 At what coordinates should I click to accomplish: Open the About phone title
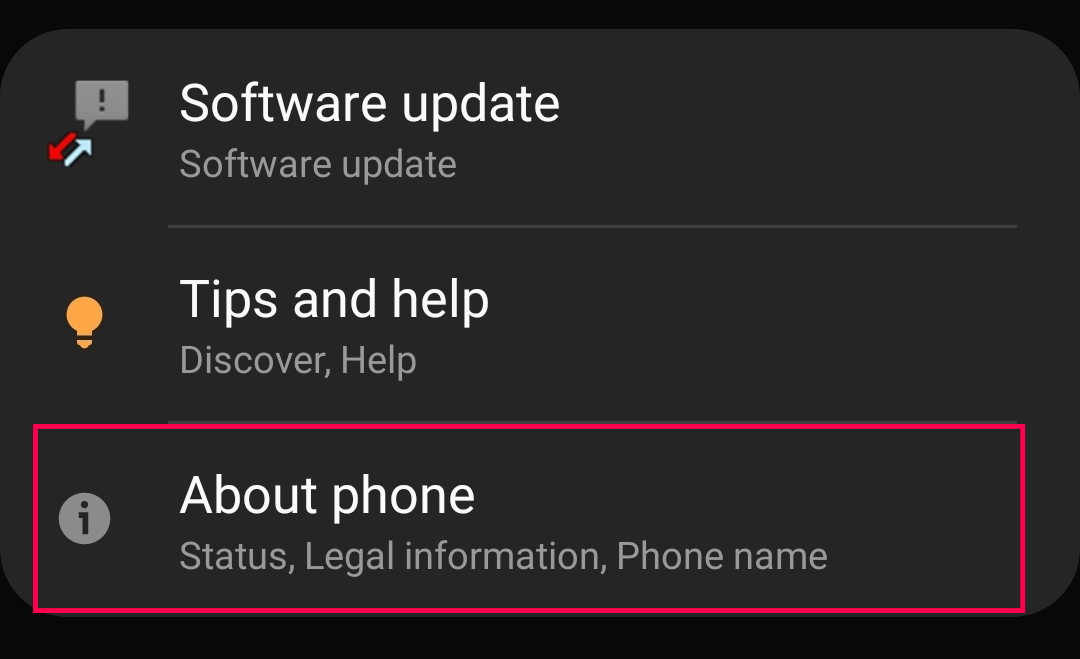[x=327, y=496]
